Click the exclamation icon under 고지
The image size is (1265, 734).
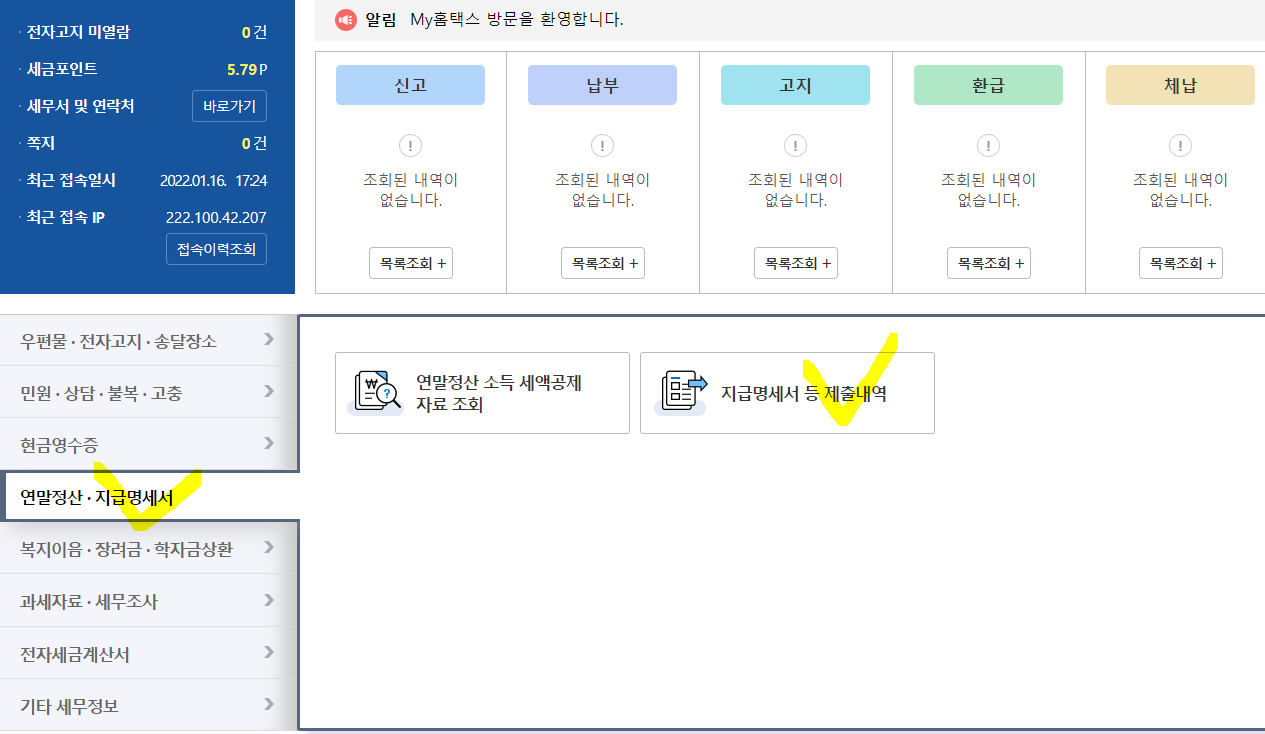(x=795, y=146)
